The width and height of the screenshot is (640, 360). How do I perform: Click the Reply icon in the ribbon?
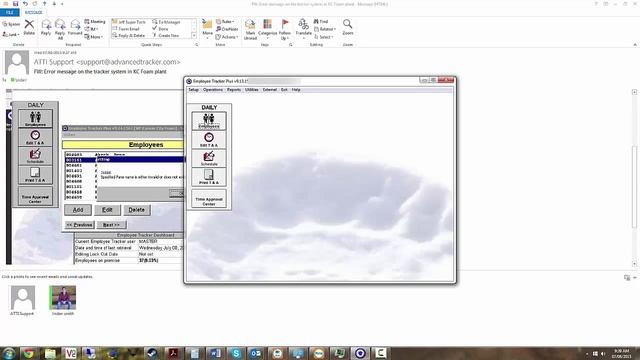pos(46,27)
